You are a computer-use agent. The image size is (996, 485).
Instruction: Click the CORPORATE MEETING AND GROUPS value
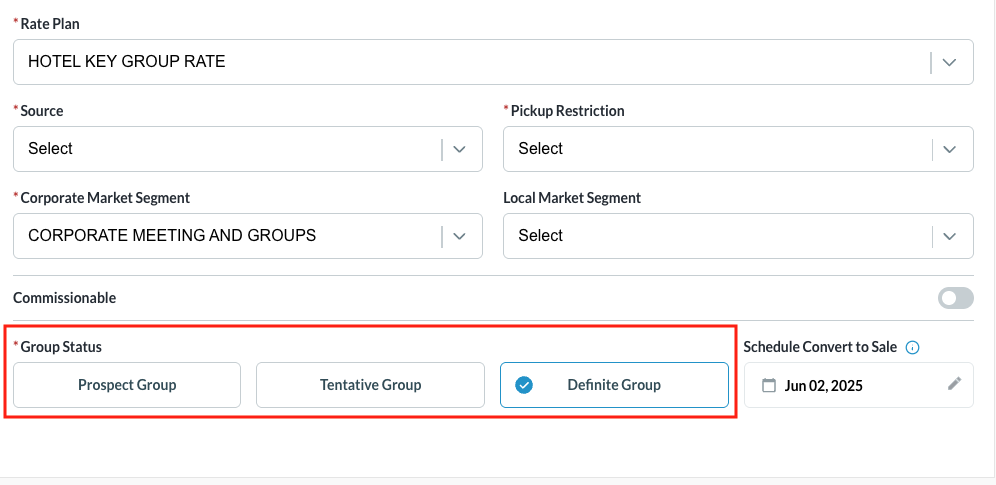(172, 236)
